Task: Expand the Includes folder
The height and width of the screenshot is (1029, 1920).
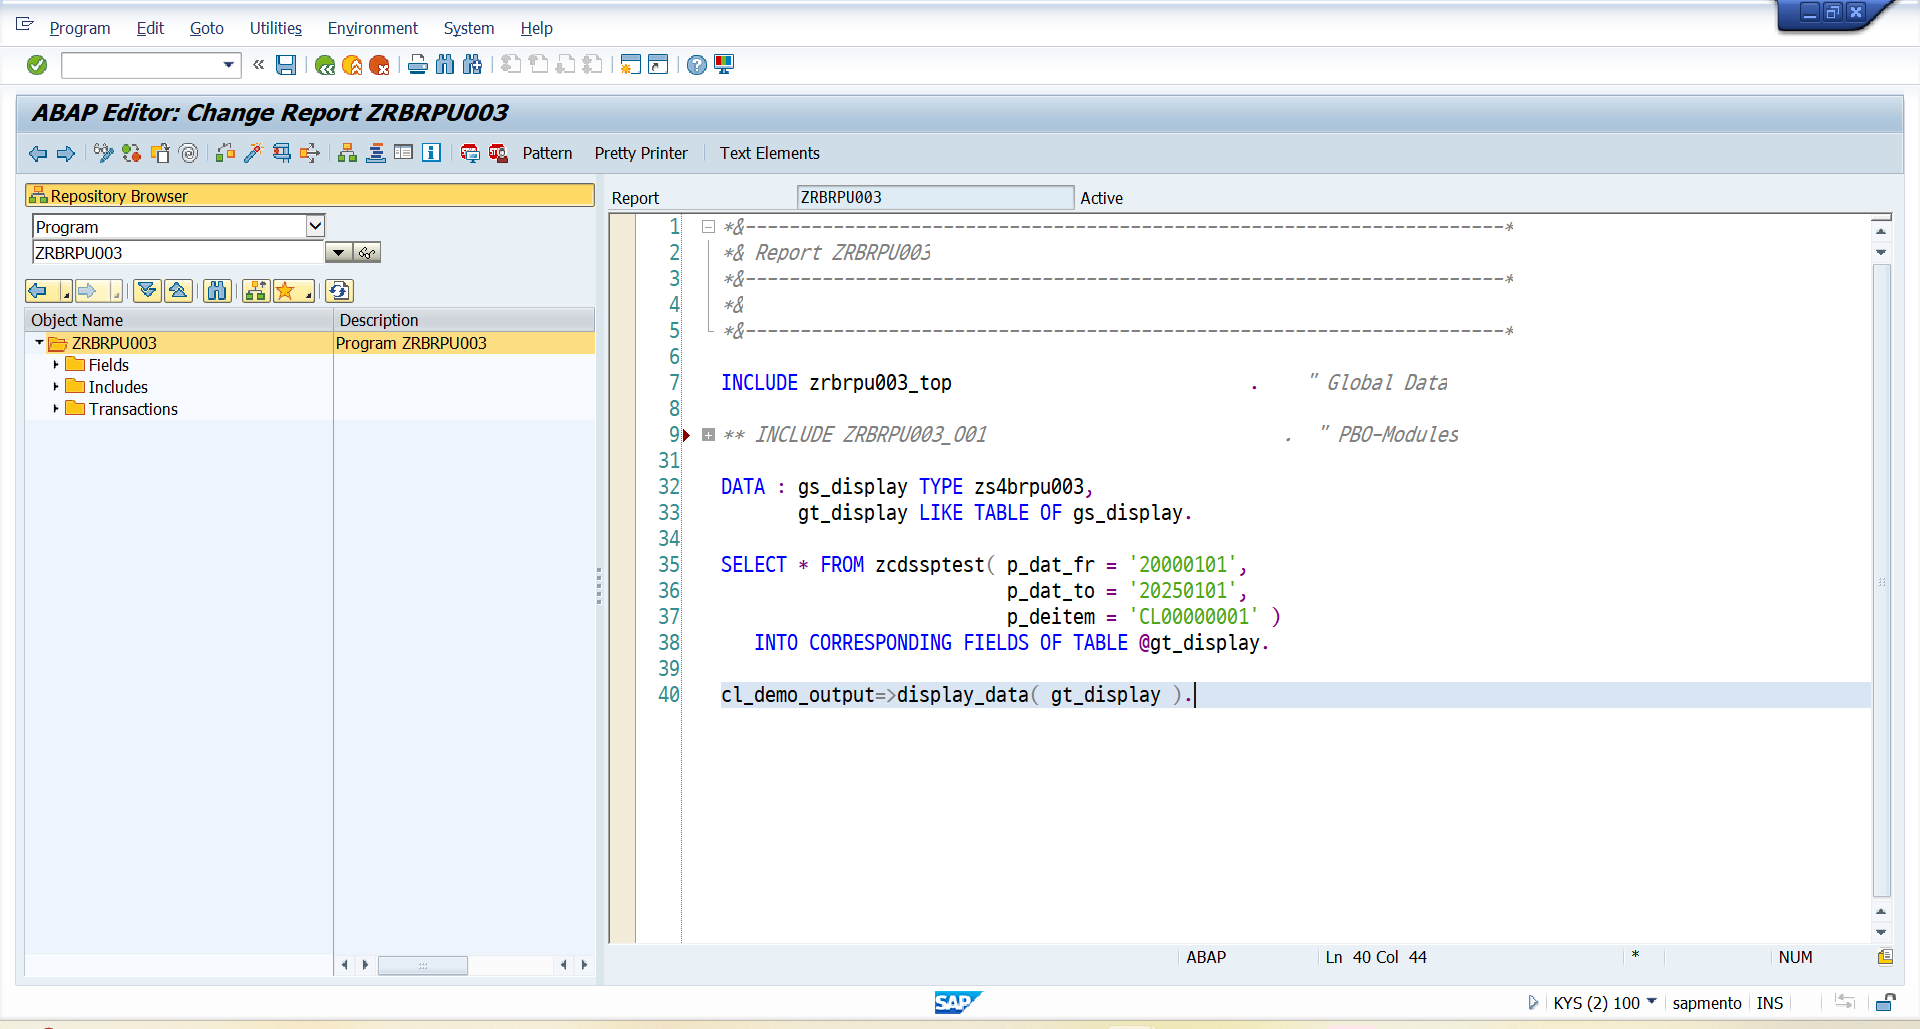Action: point(56,387)
